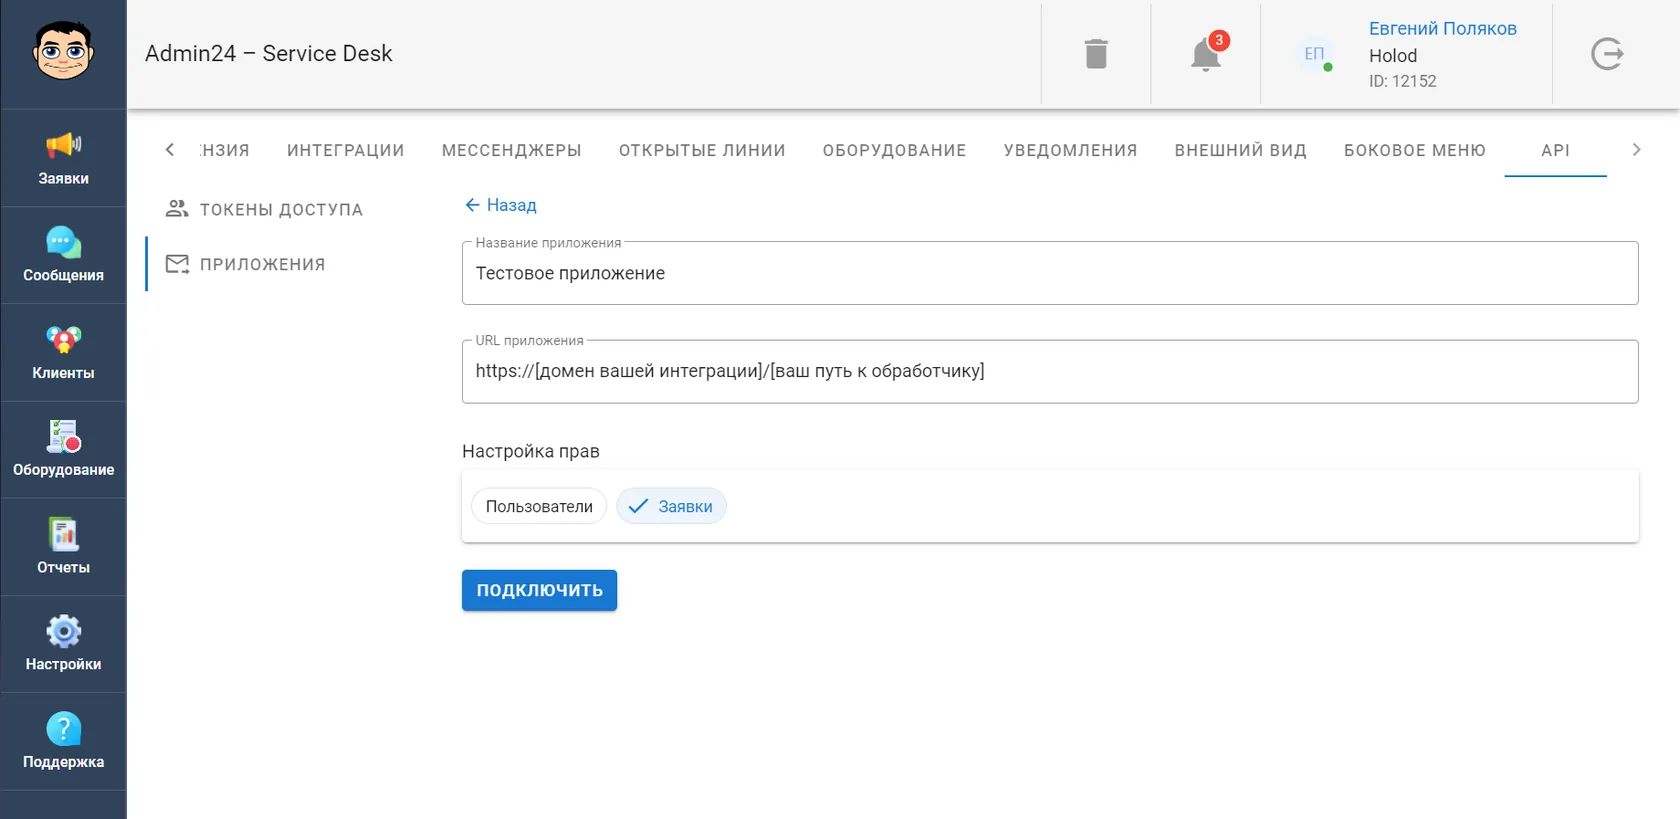
Task: Log out using the exit icon
Action: click(1607, 54)
